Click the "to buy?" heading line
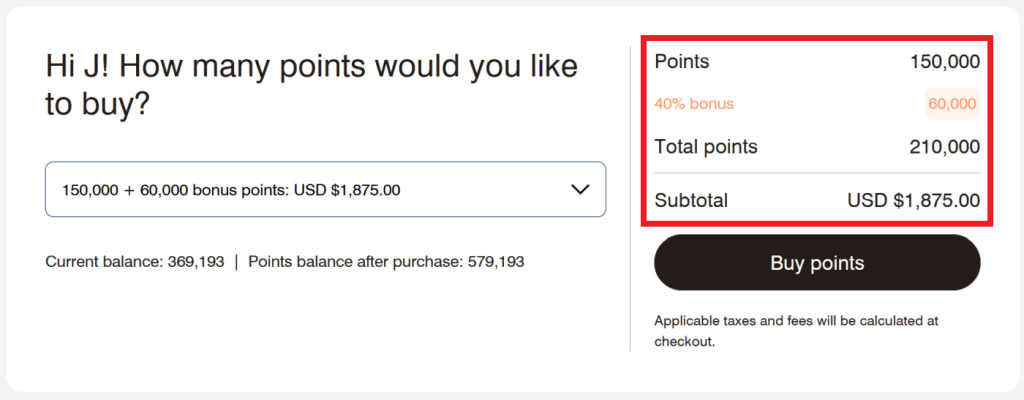Image resolution: width=1024 pixels, height=400 pixels. point(98,104)
